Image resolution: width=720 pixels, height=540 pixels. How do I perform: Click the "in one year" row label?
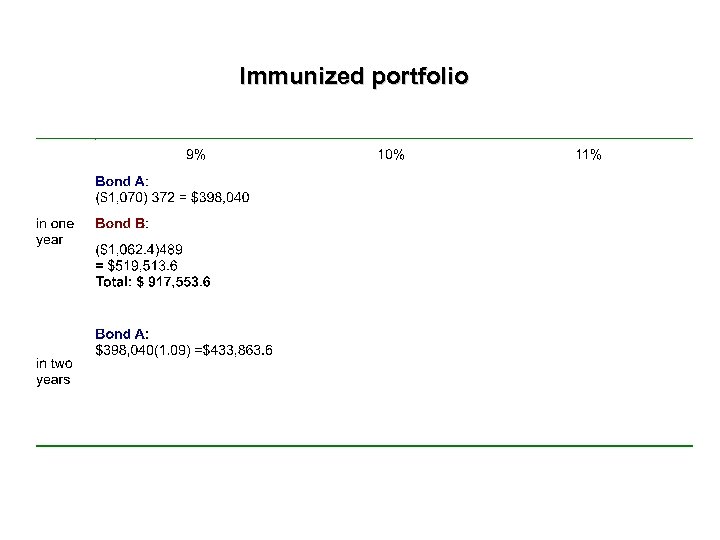pos(55,231)
